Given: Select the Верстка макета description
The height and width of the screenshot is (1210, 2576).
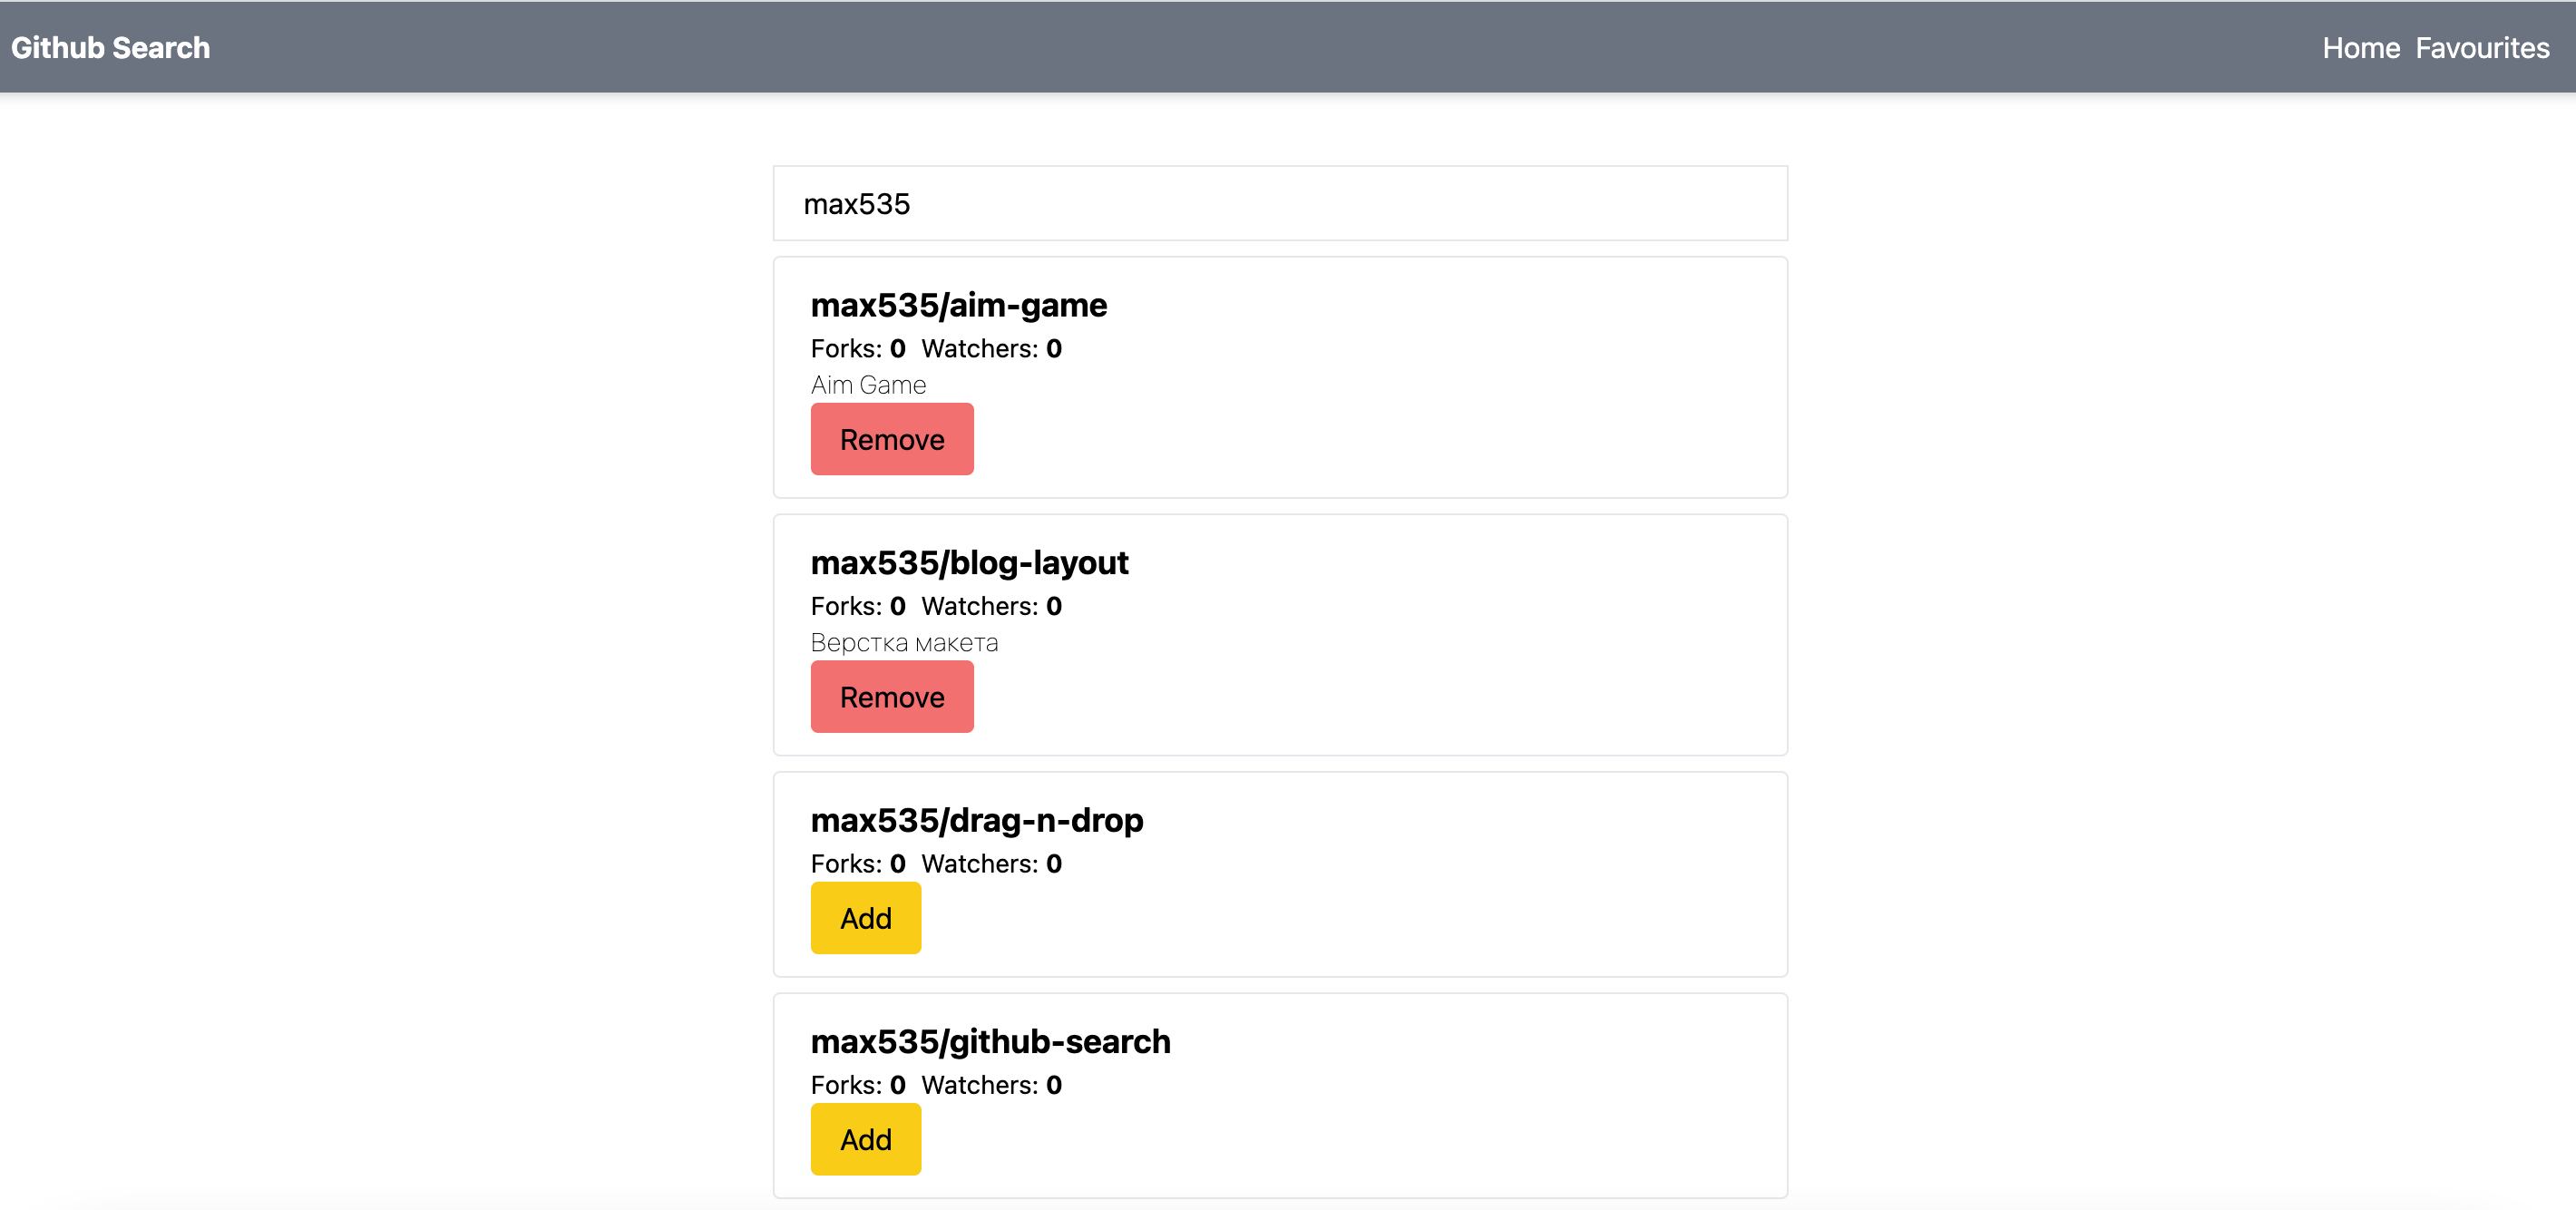Looking at the screenshot, I should [x=904, y=643].
